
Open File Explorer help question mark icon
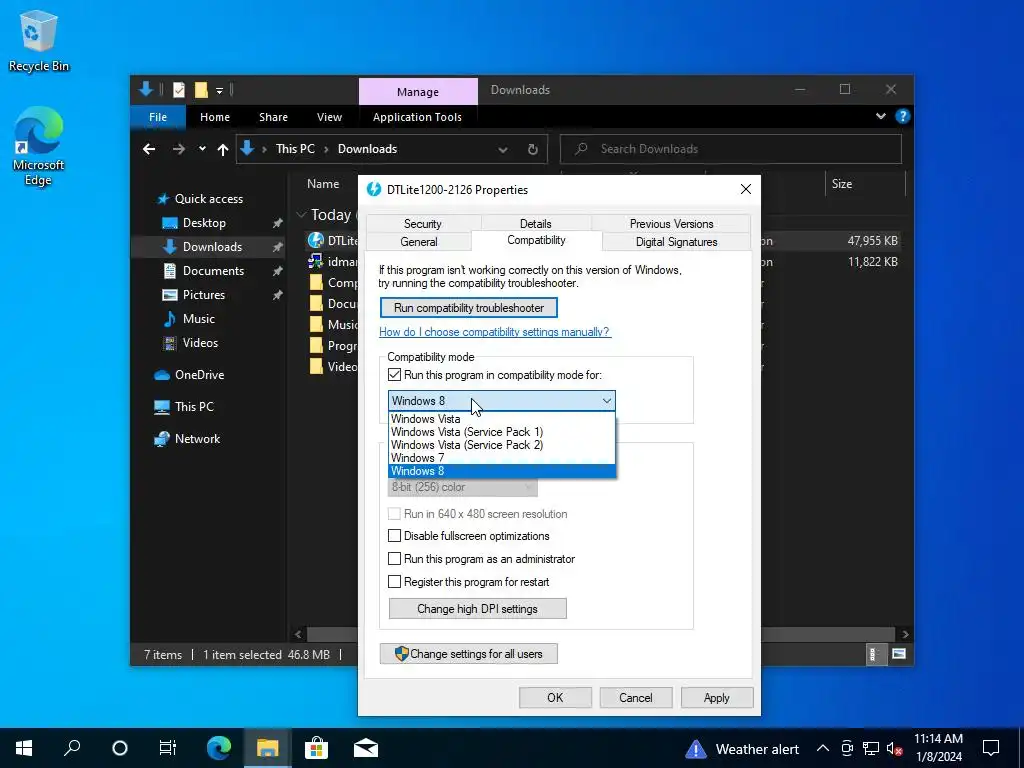[903, 116]
